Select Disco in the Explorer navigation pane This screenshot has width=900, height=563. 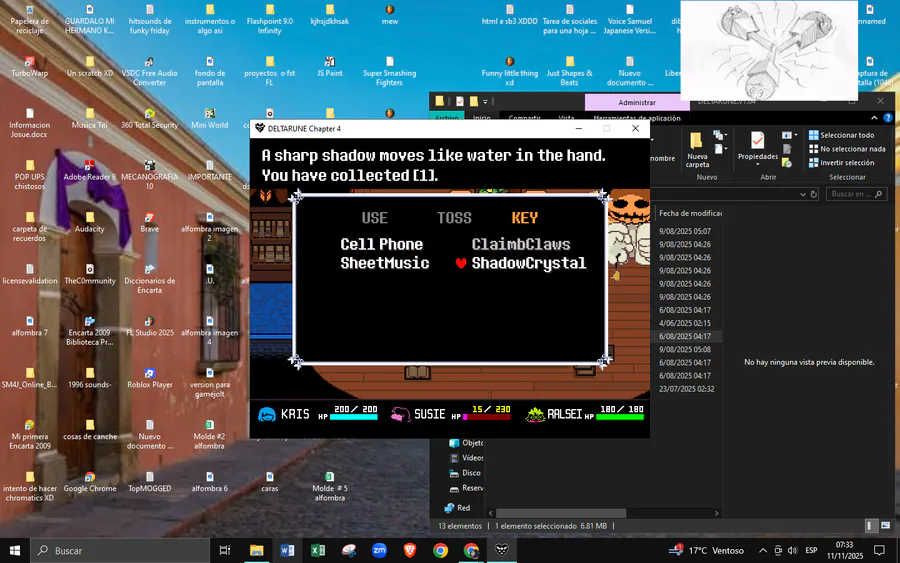[x=465, y=473]
